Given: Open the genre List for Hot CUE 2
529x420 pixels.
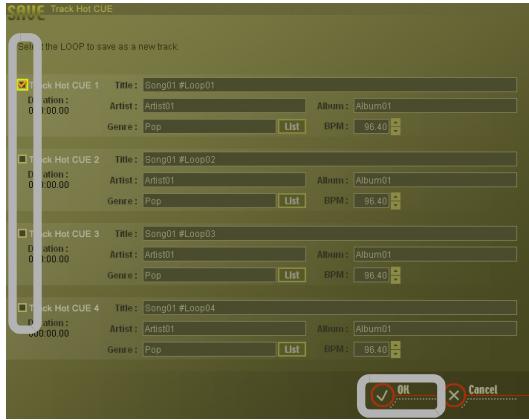Looking at the screenshot, I should 292,201.
